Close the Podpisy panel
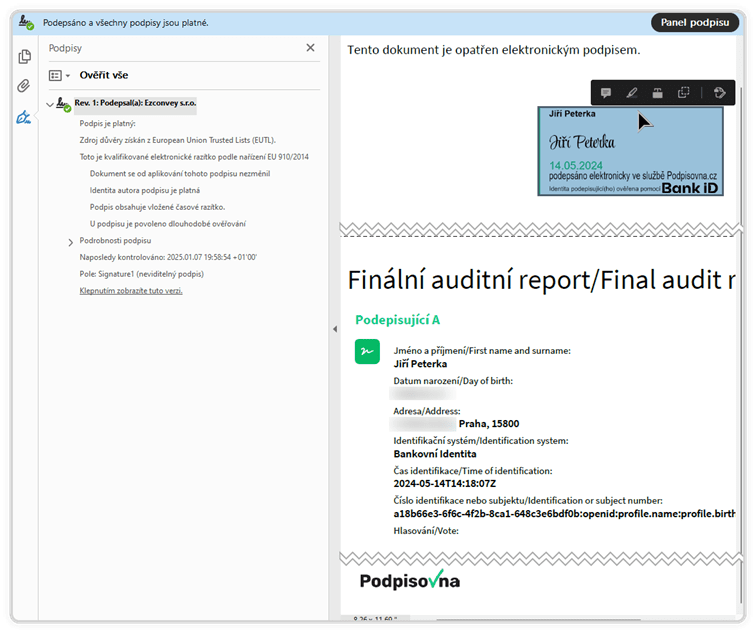 tap(310, 48)
